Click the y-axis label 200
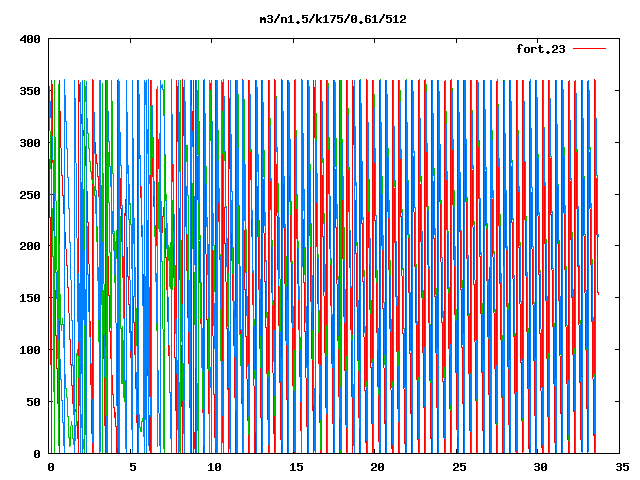The width and height of the screenshot is (640, 480). (x=30, y=246)
